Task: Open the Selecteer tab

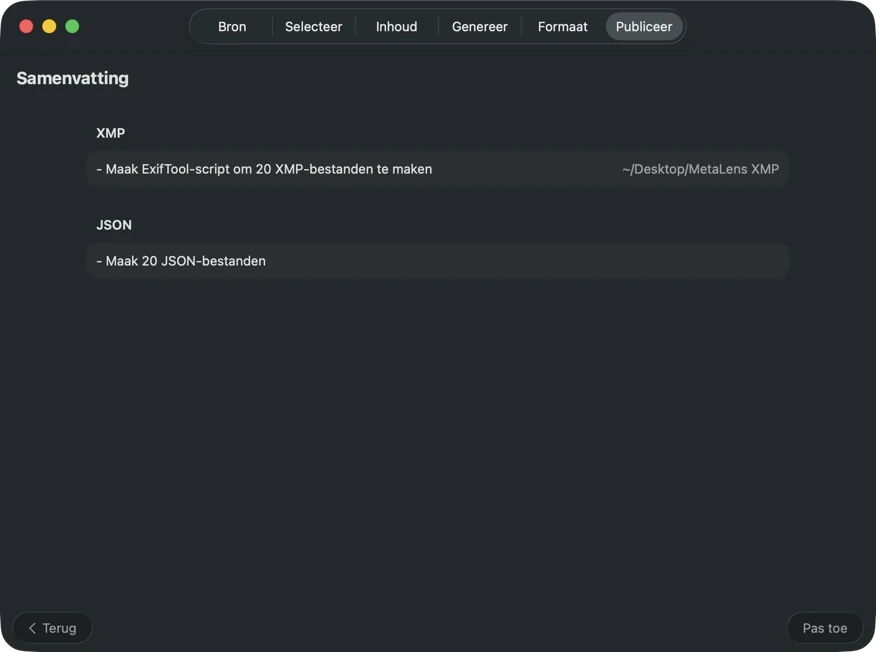Action: pyautogui.click(x=313, y=26)
